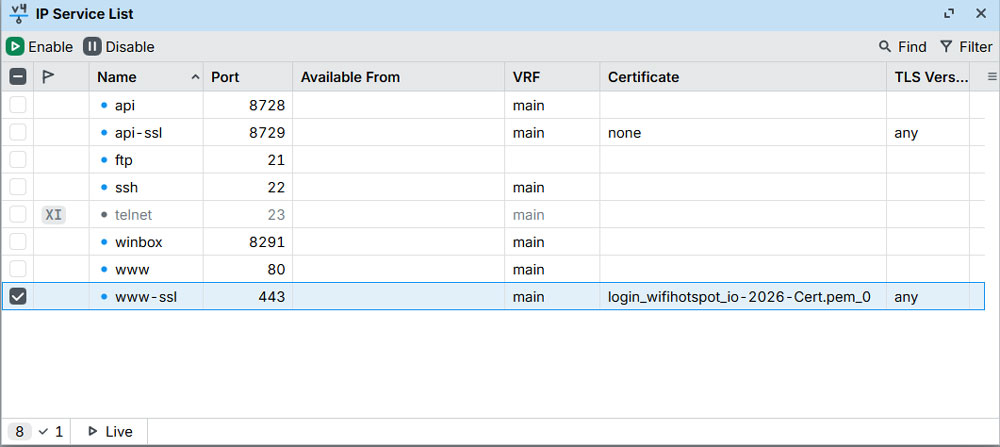Viewport: 1000px width, 447px height.
Task: Sort by the Name column arrow
Action: [194, 77]
